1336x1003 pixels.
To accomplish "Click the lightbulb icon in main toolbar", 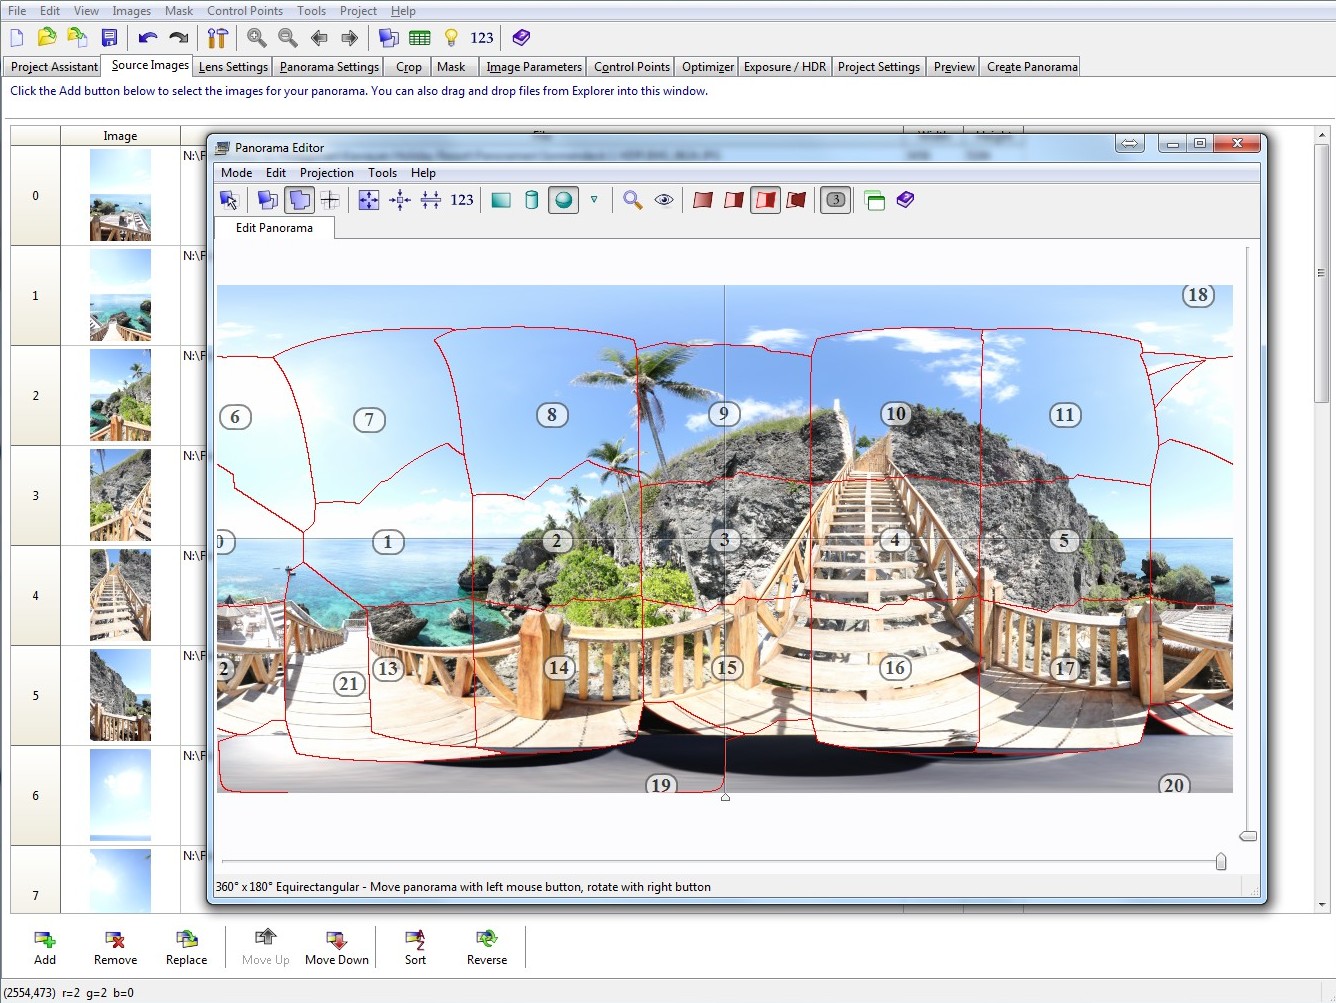I will (451, 38).
